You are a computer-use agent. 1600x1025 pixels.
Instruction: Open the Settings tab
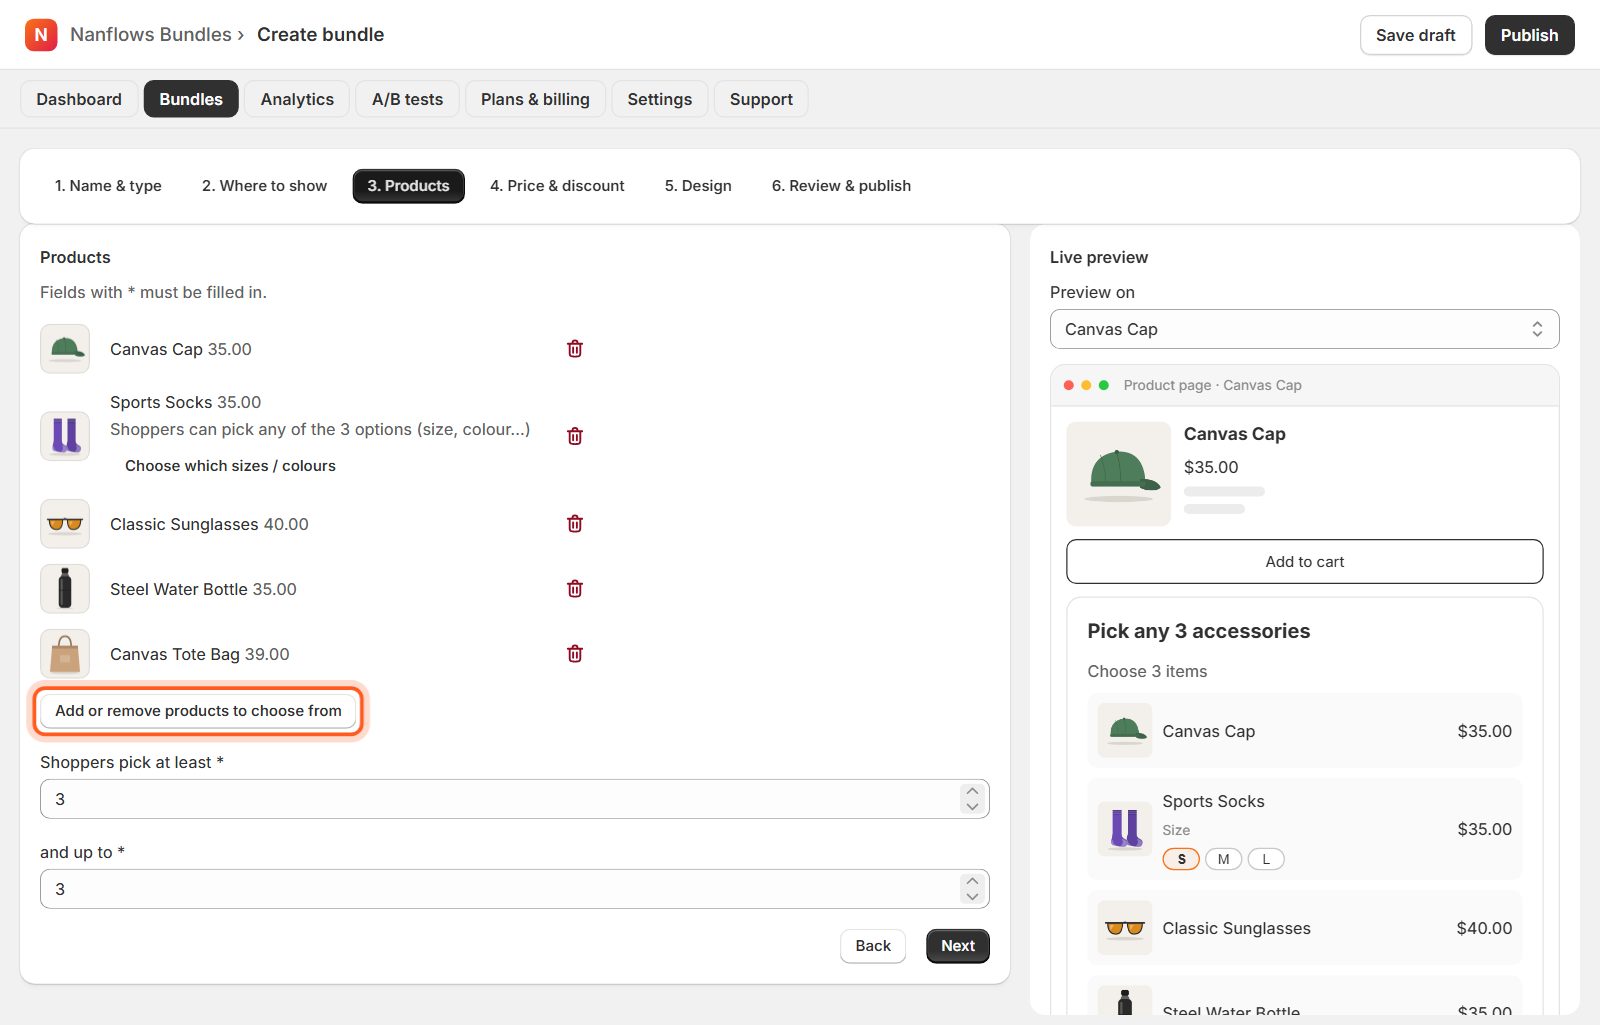coord(659,99)
